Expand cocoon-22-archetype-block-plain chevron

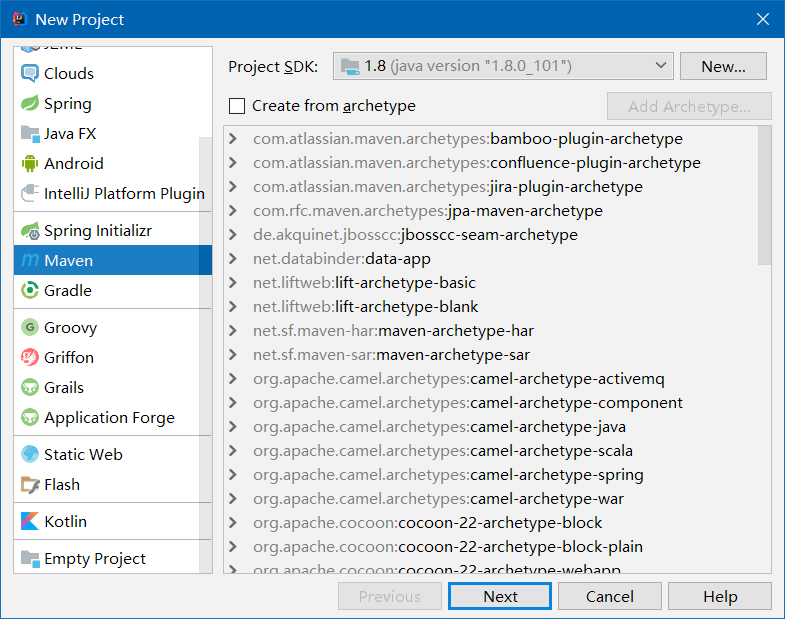tap(233, 547)
